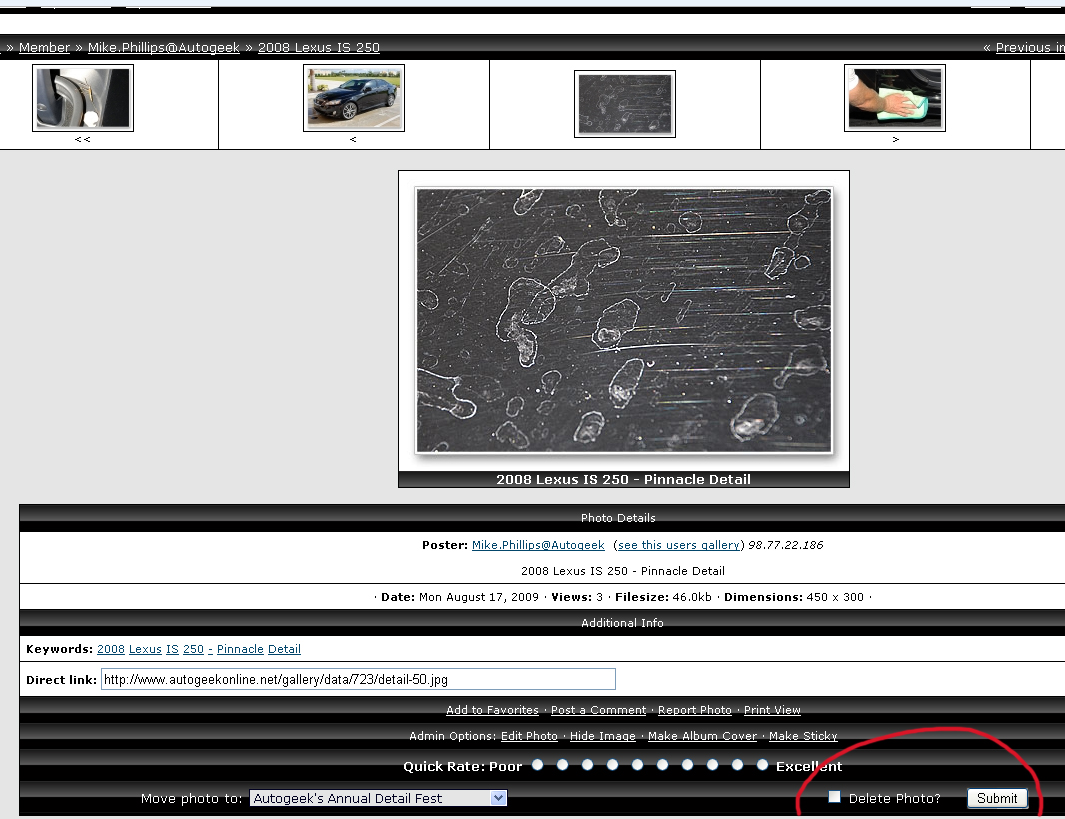This screenshot has width=1065, height=819.
Task: Select the third Quick Rate radio from Poor
Action: point(588,765)
